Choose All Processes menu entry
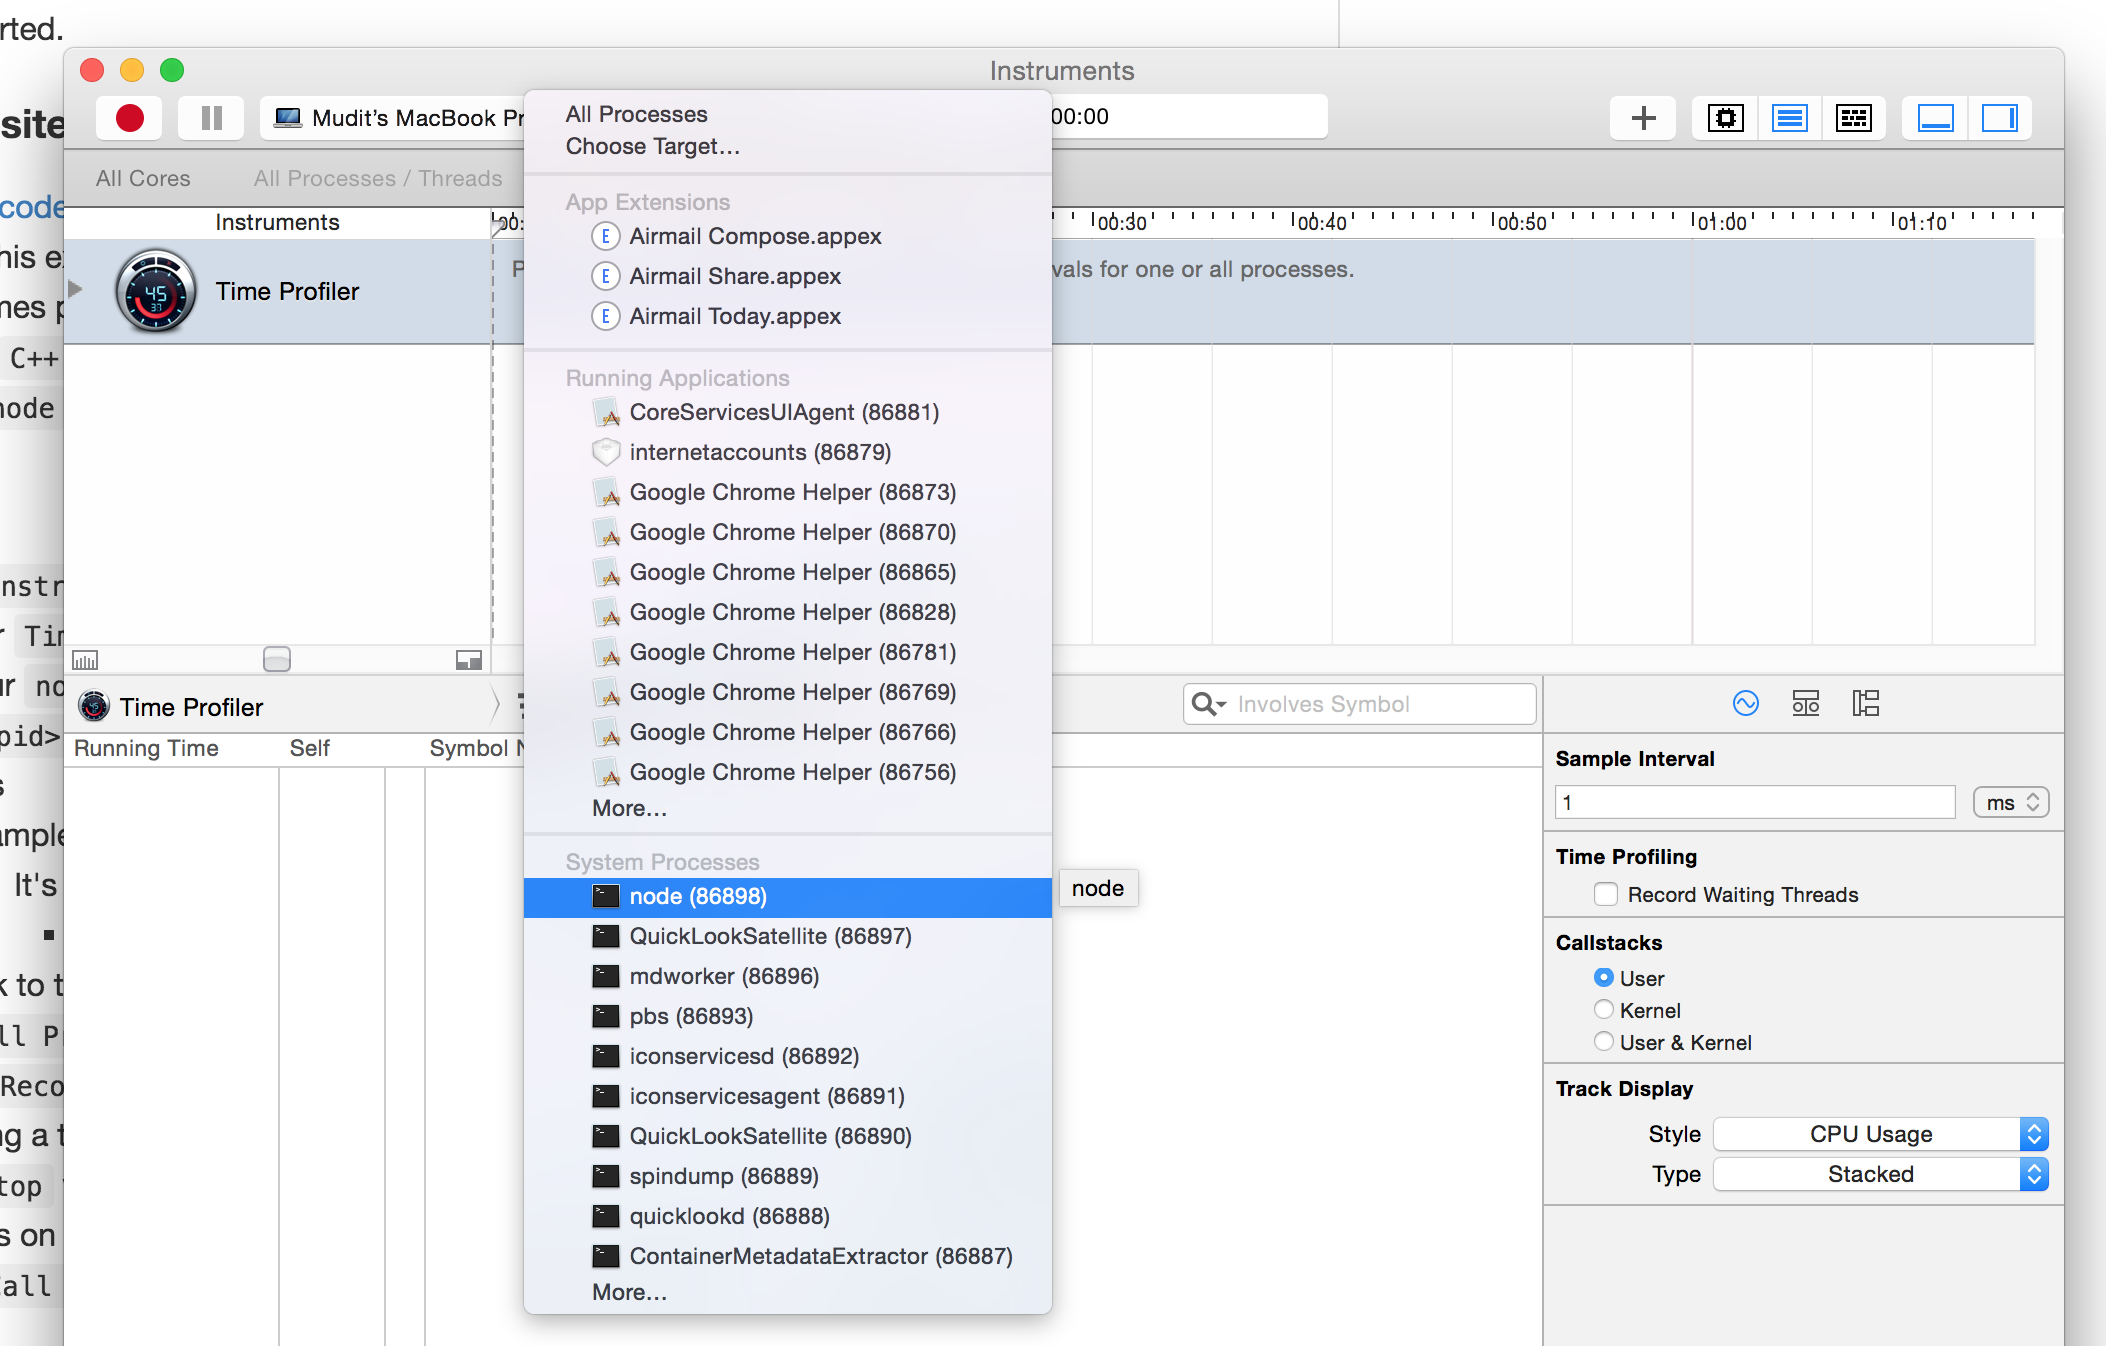Image resolution: width=2106 pixels, height=1346 pixels. tap(636, 114)
